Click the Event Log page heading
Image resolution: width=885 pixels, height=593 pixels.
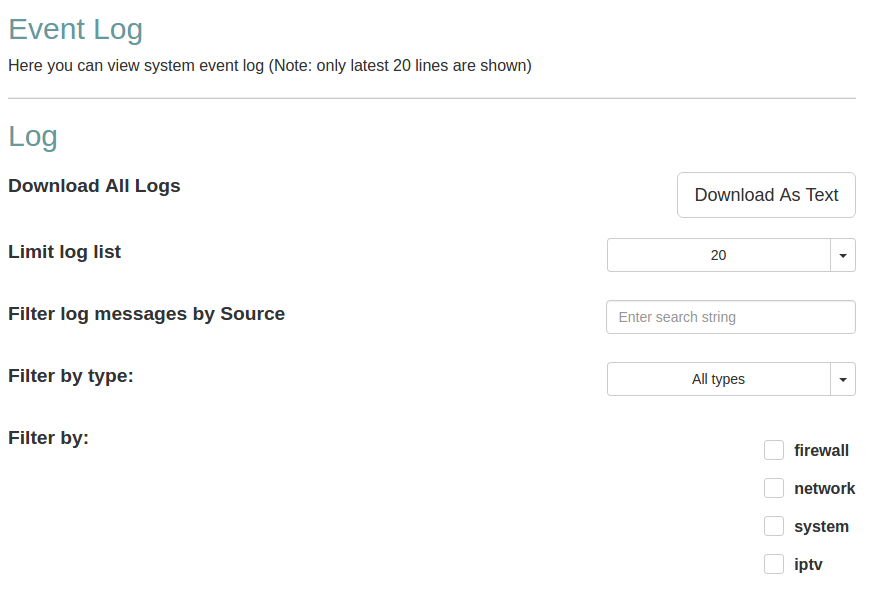[76, 29]
